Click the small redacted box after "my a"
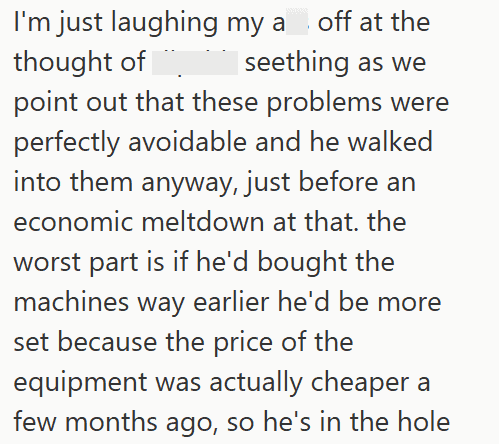 297,23
